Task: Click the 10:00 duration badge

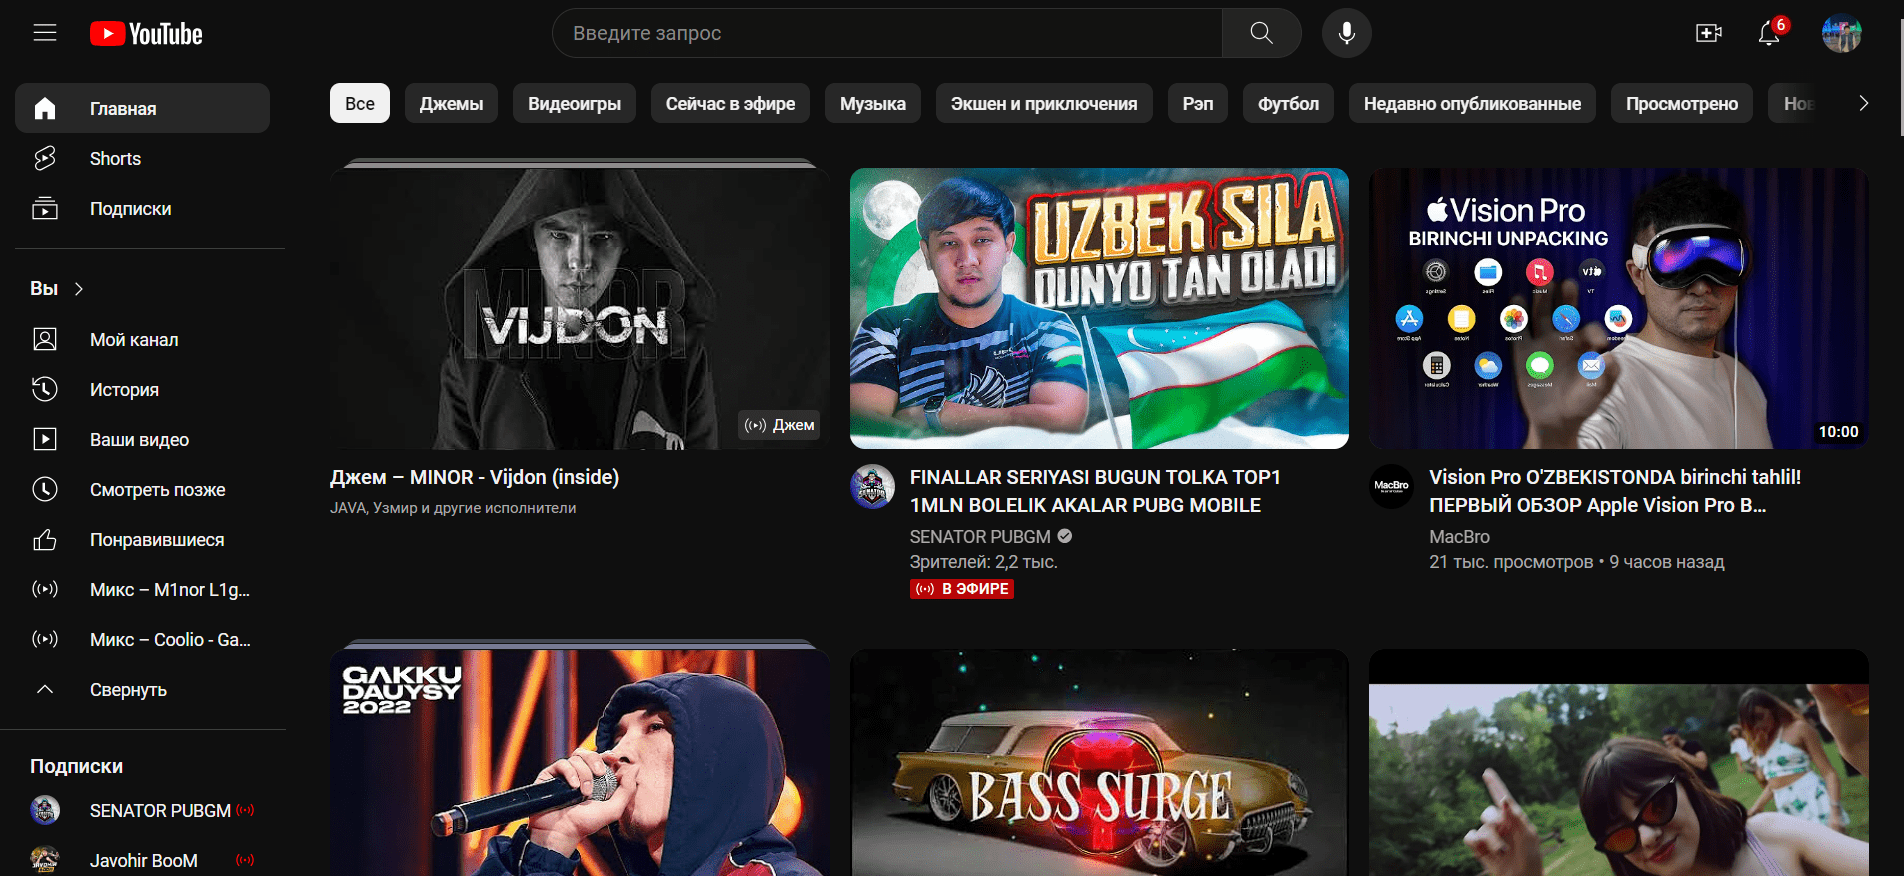Action: [x=1838, y=432]
